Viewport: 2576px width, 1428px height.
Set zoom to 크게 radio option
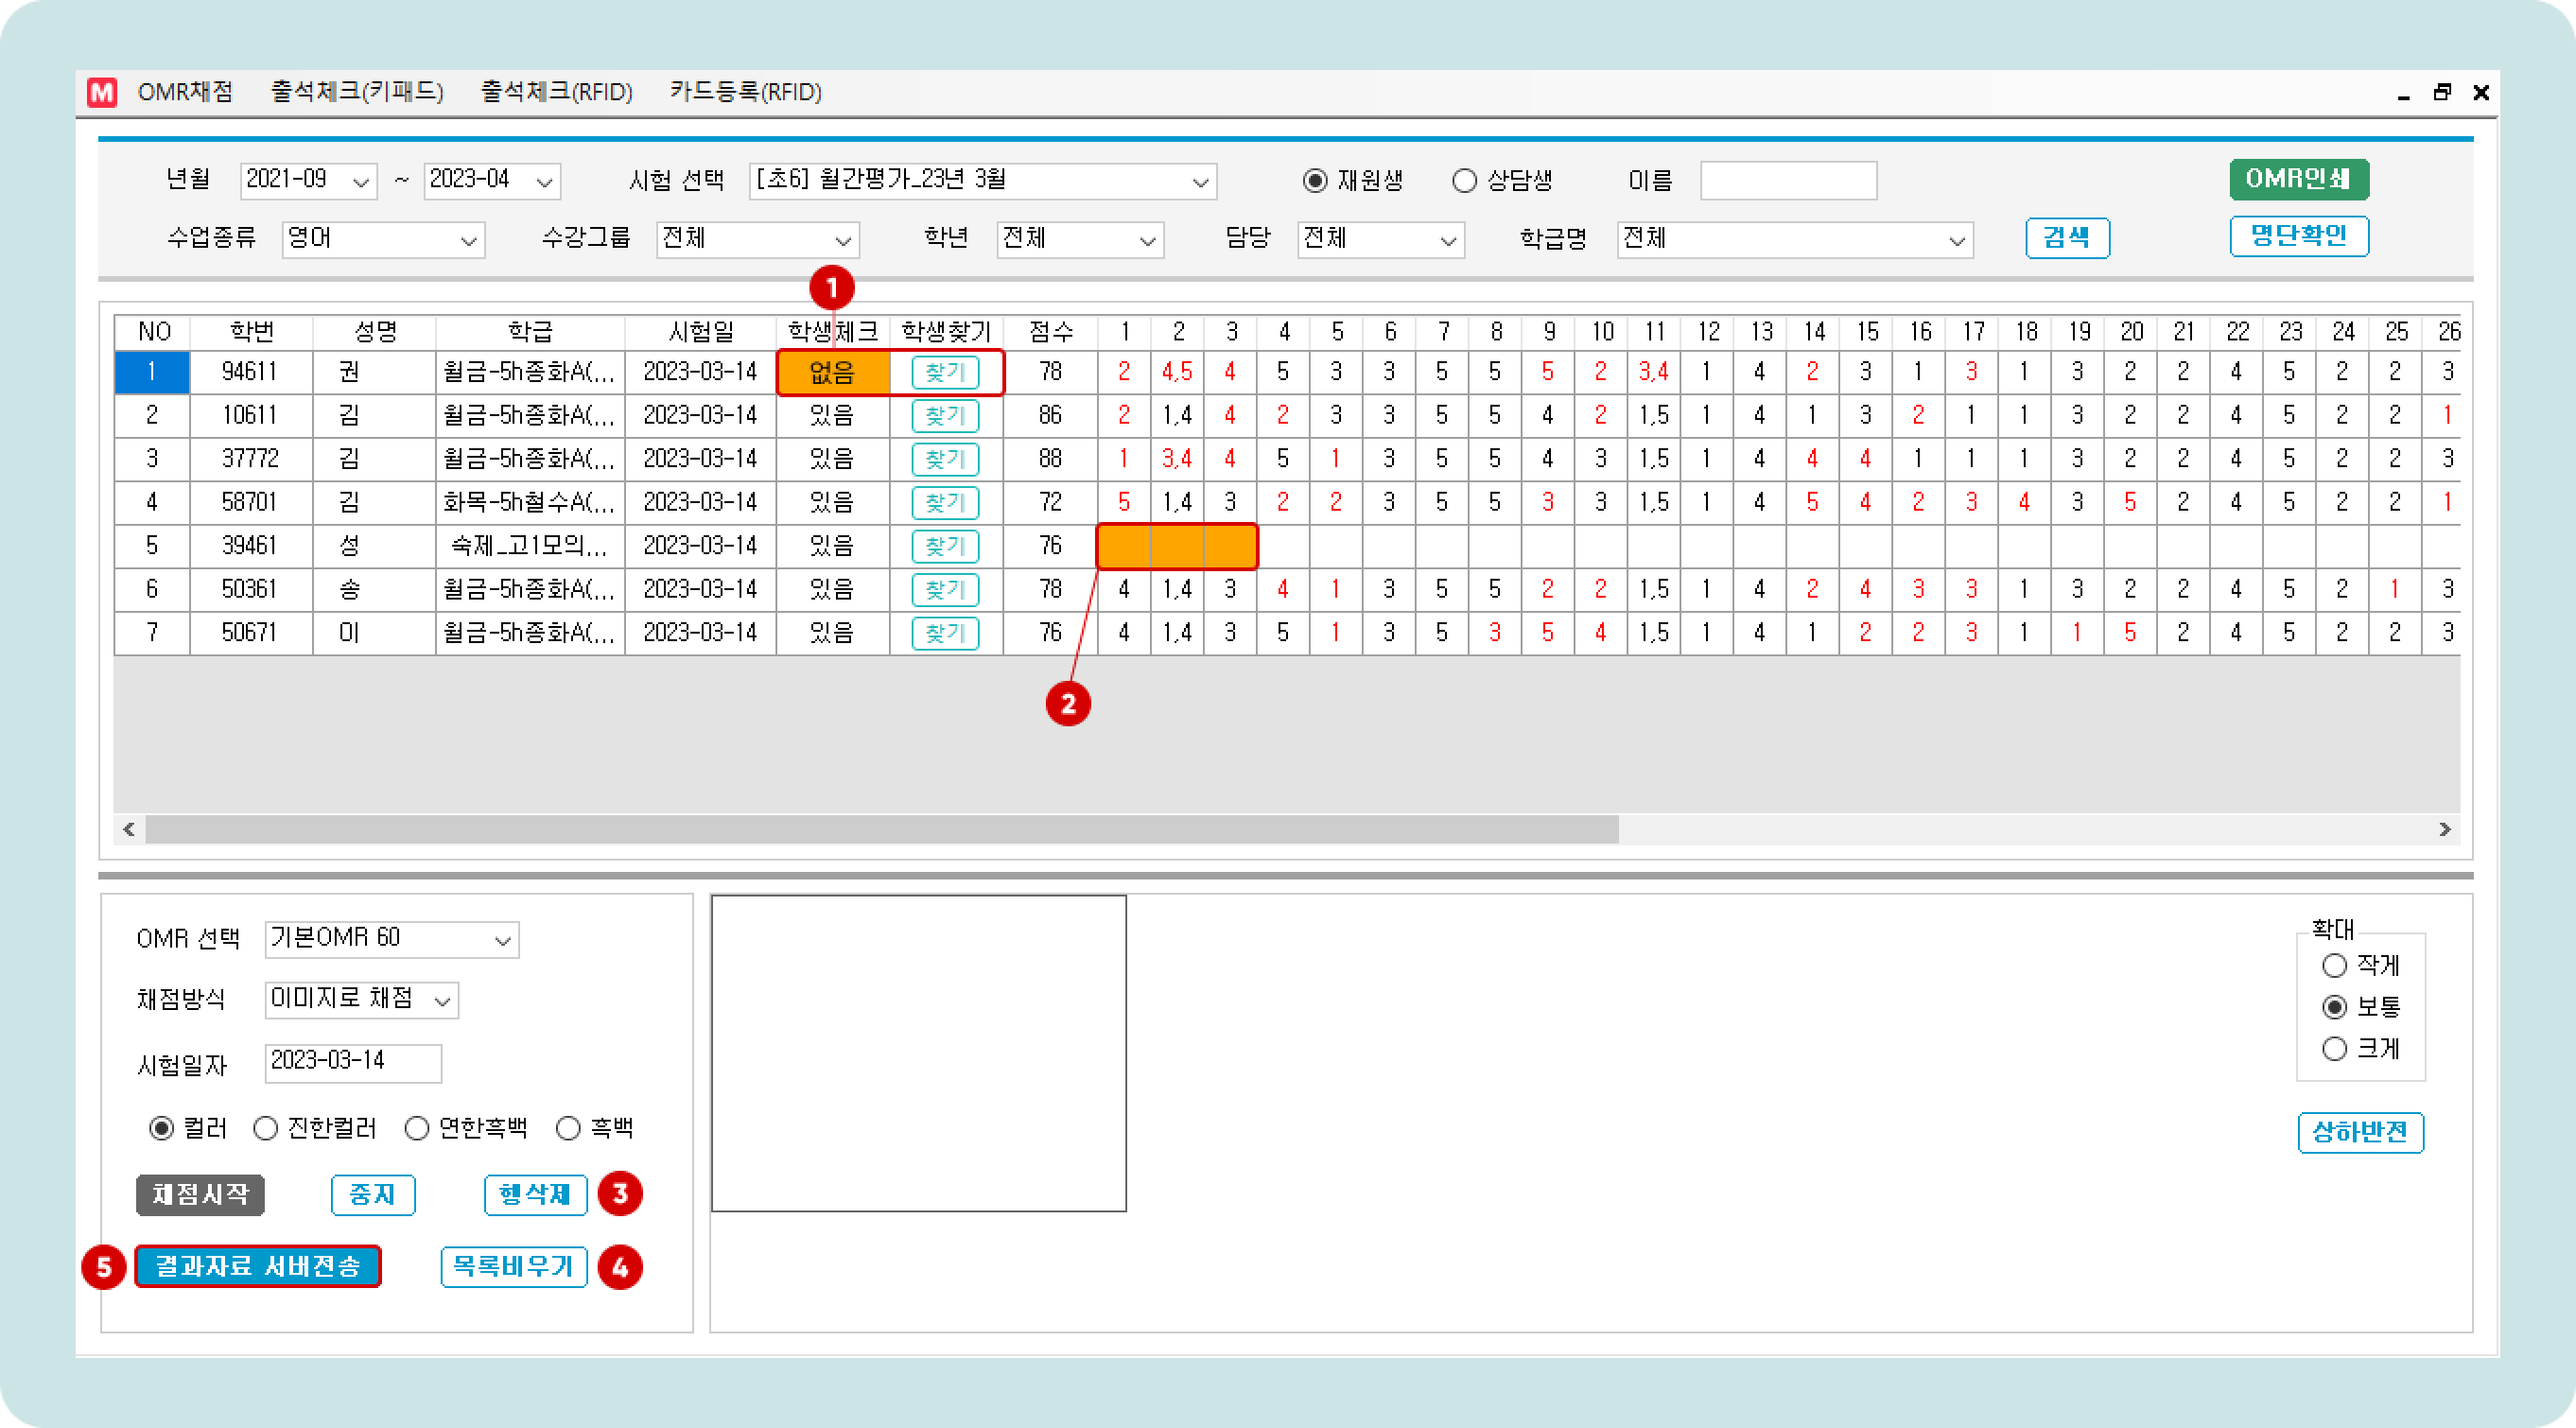point(2334,1048)
